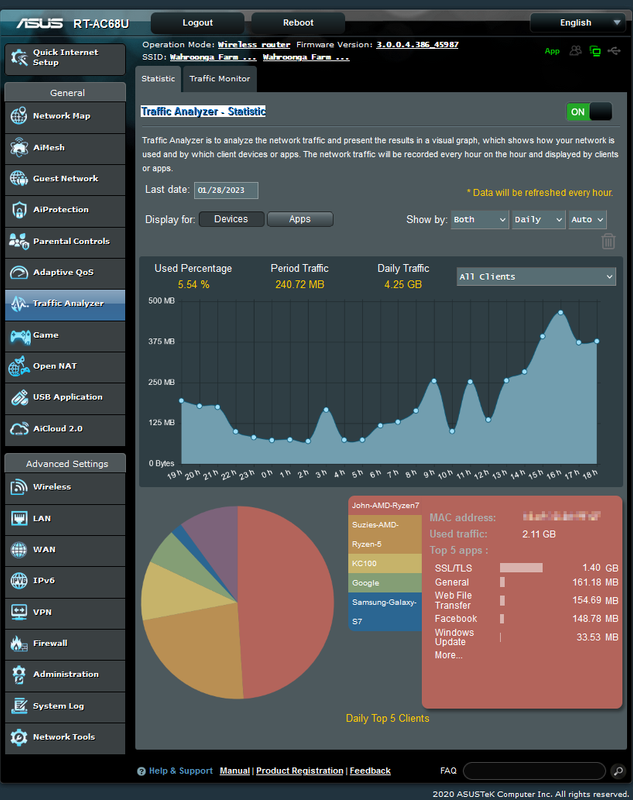
Task: Click the App link in header
Action: [x=552, y=51]
